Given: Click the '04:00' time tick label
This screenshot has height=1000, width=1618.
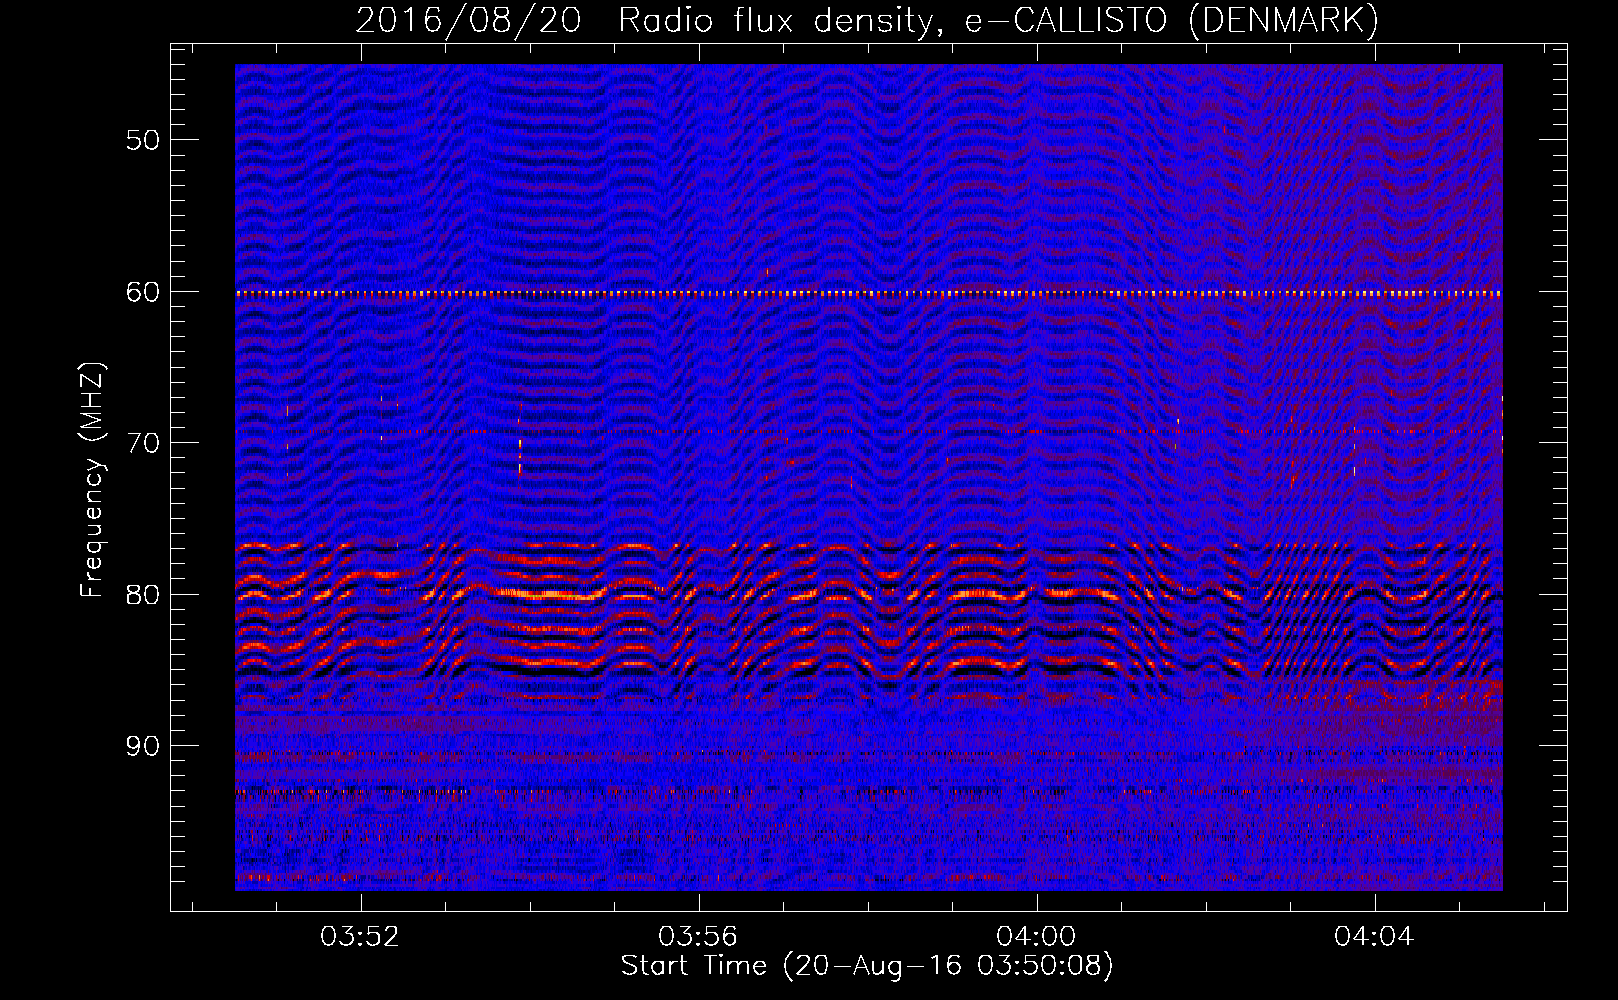Looking at the screenshot, I should [1036, 937].
